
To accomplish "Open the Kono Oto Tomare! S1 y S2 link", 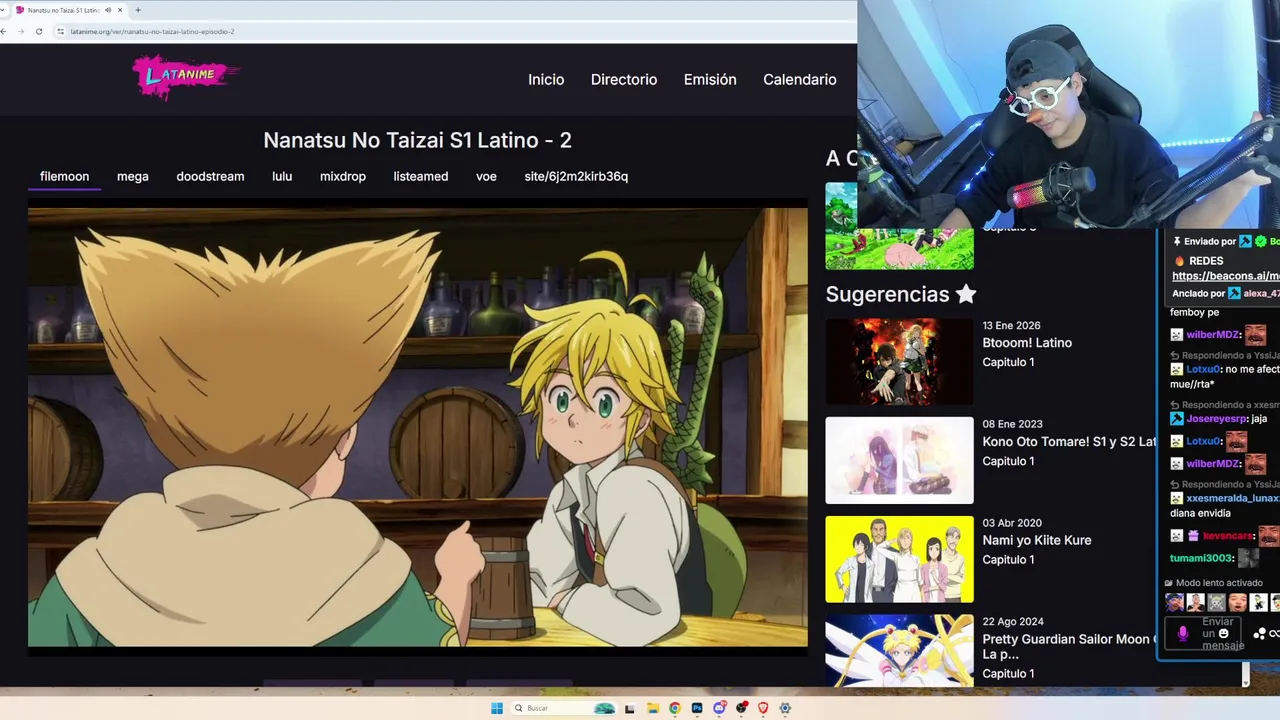I will tap(1068, 441).
